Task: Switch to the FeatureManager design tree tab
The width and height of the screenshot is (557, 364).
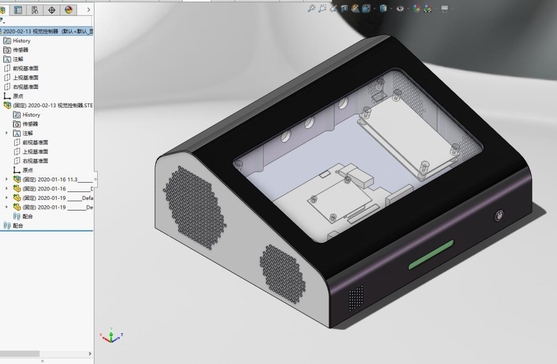Action: tap(3, 10)
